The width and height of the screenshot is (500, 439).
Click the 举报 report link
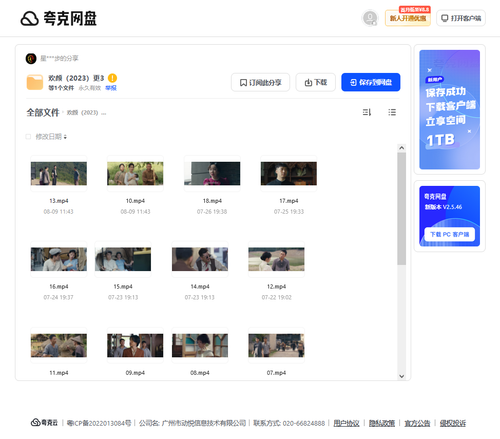(111, 88)
